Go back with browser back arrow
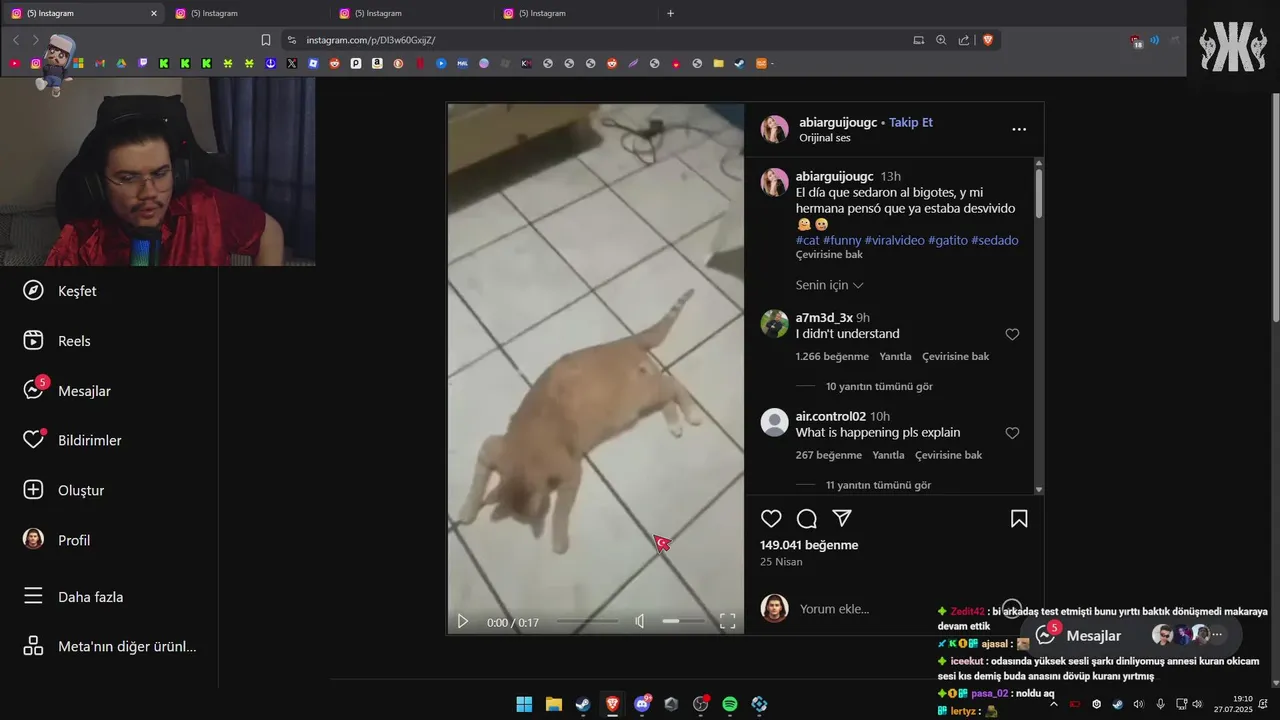1280x720 pixels. click(x=16, y=40)
